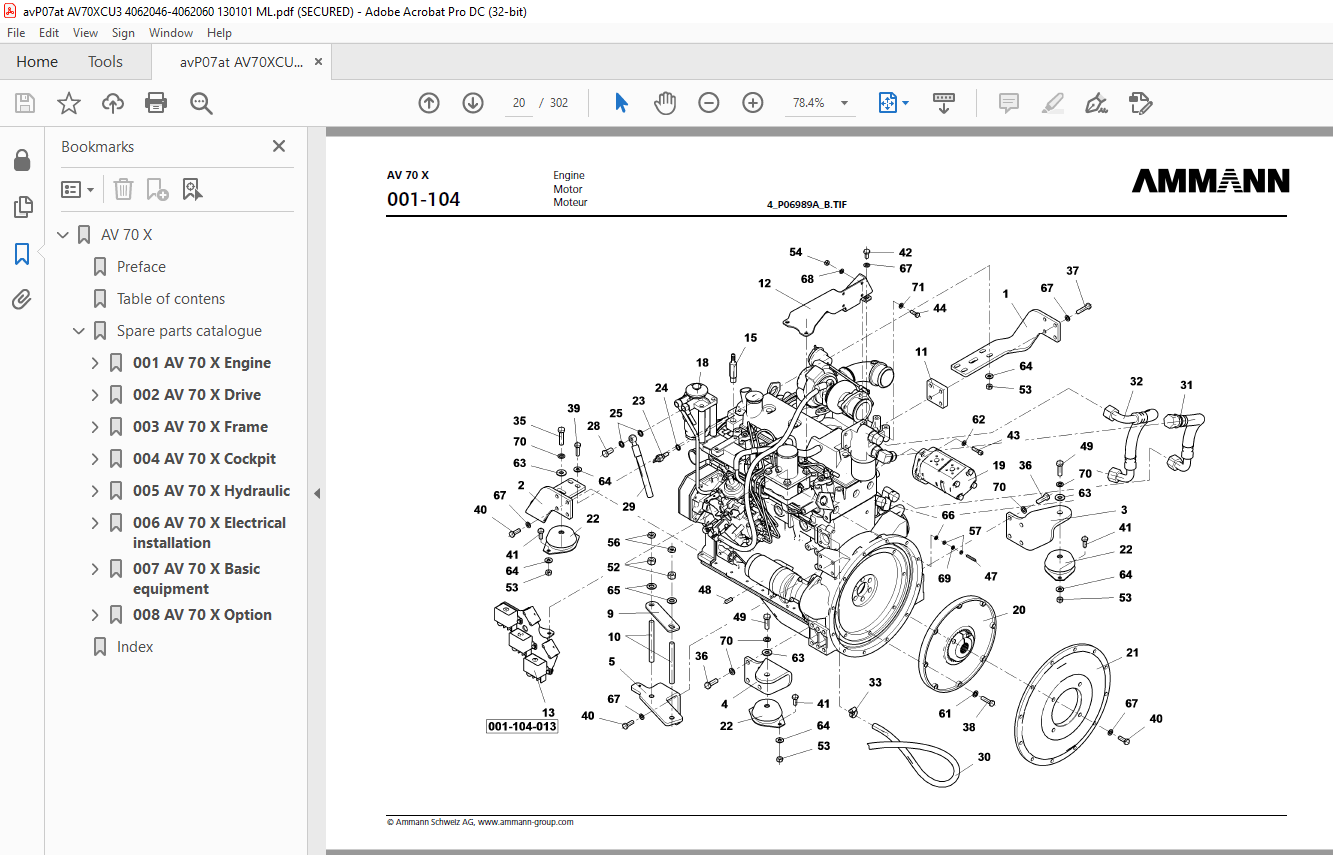
Task: Expand the 002 AV 70 X Drive bookmark
Action: click(x=95, y=395)
